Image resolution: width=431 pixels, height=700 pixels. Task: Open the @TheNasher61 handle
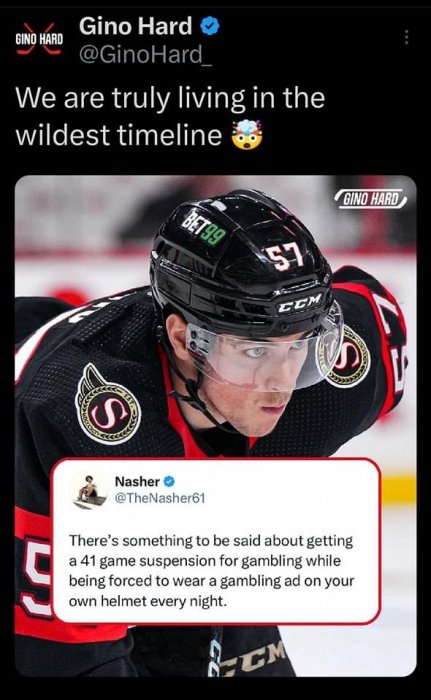click(160, 498)
